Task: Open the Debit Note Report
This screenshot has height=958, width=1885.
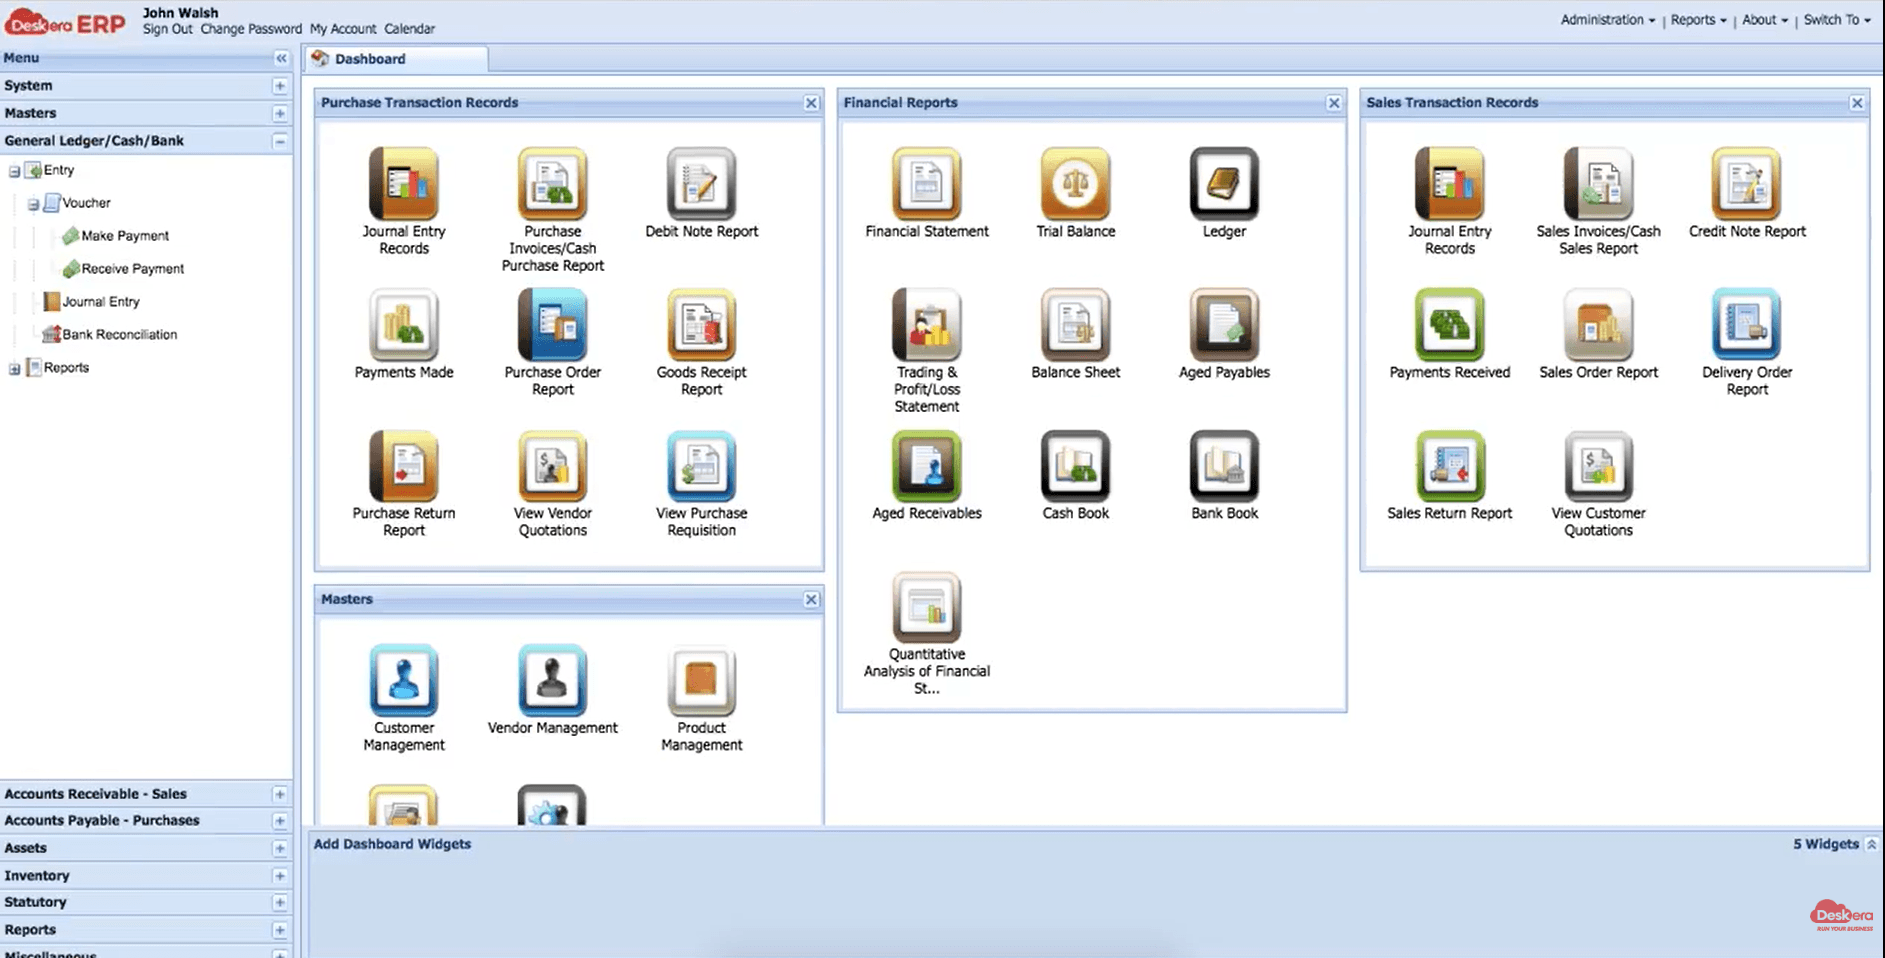Action: (701, 184)
